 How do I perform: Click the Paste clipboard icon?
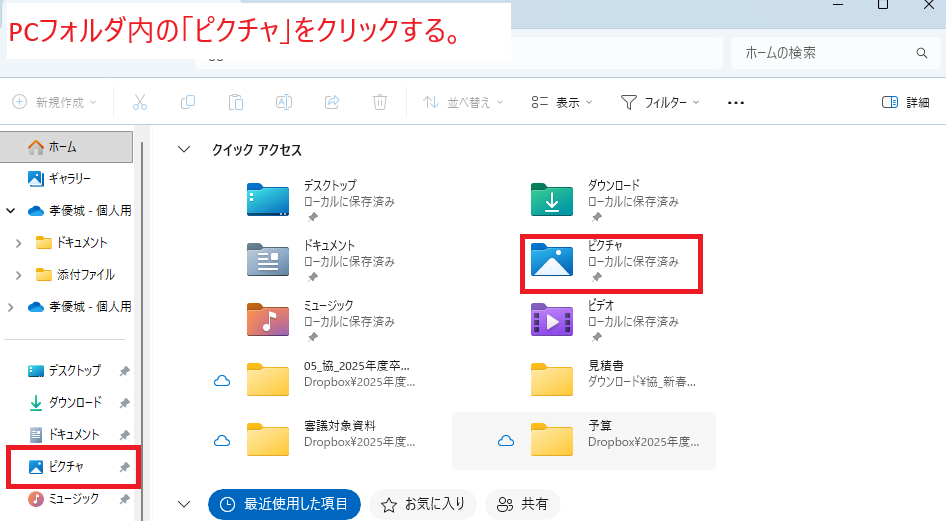coord(236,102)
